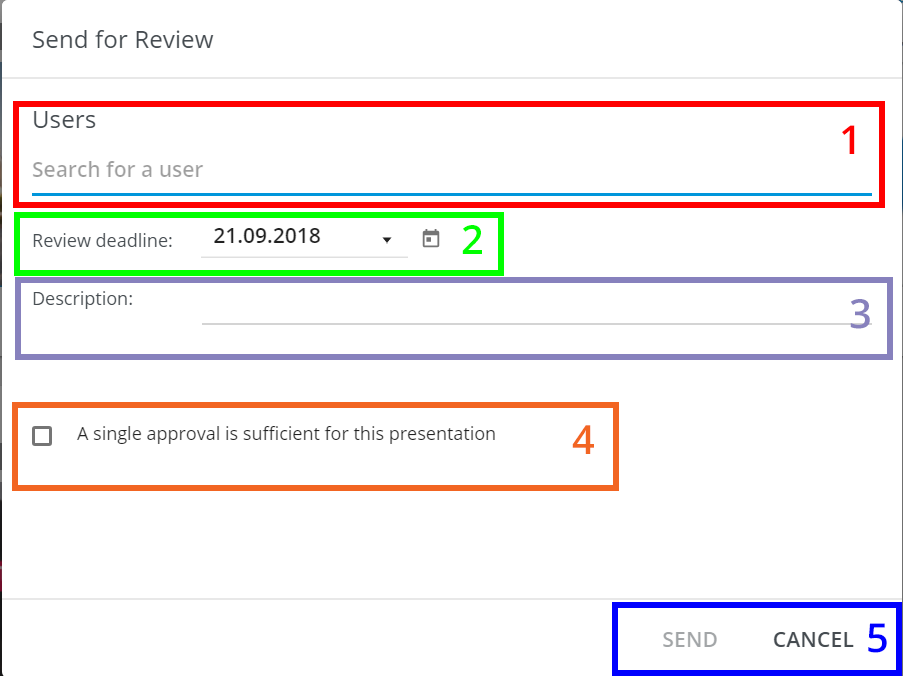903x676 pixels.
Task: Click the 'A single approval is sufficient' label
Action: tap(286, 434)
